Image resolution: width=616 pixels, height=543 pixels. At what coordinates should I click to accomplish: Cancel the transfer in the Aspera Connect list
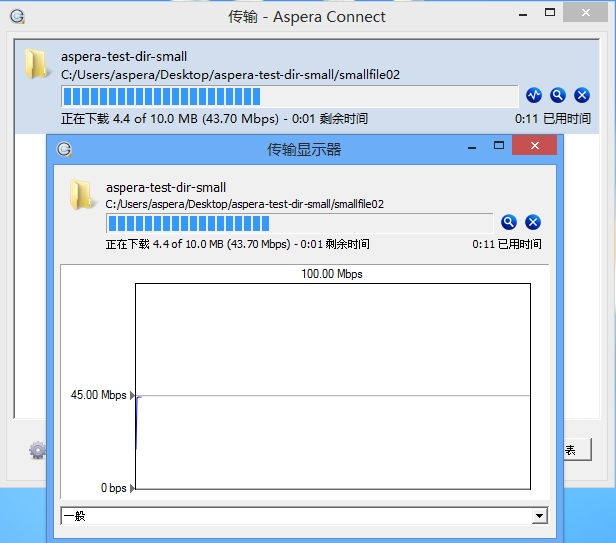[582, 96]
